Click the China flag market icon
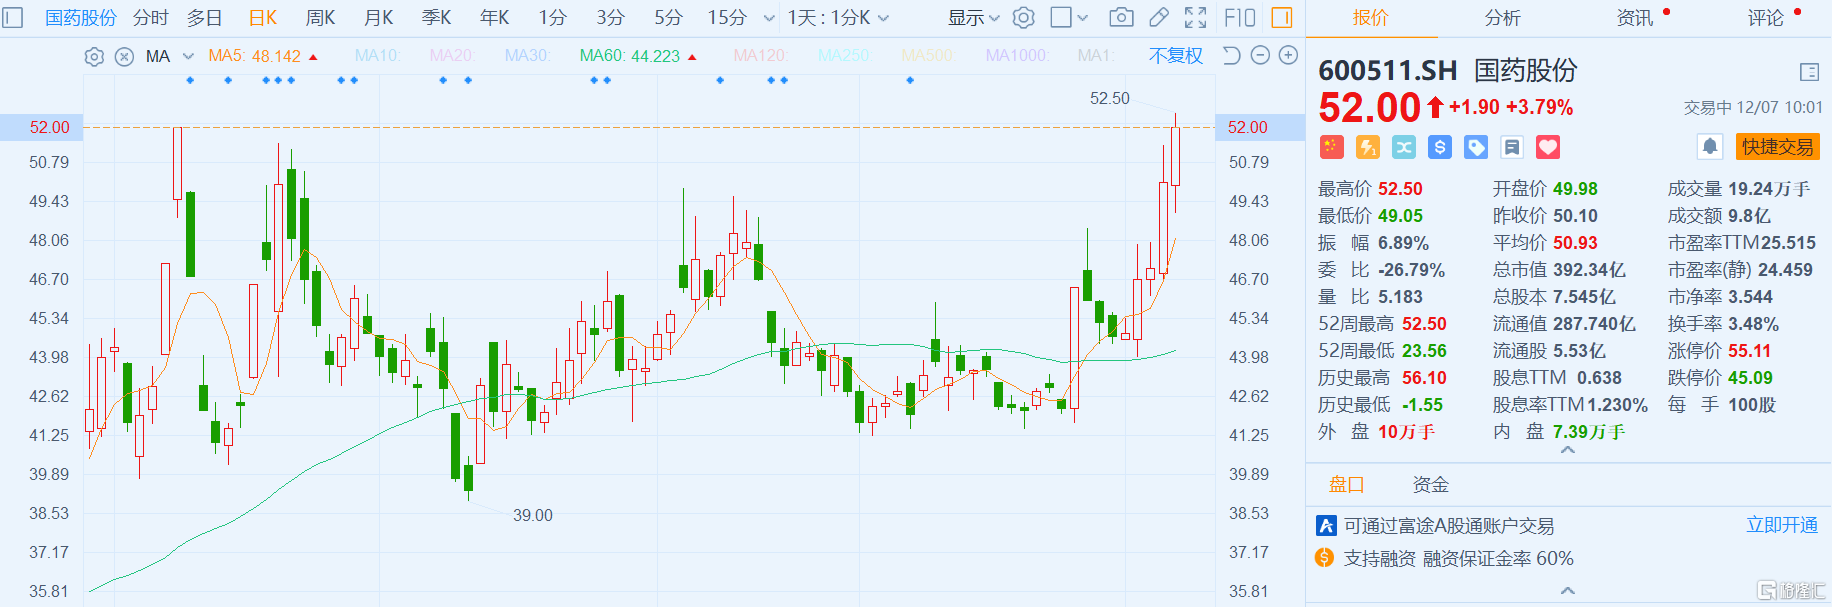 pyautogui.click(x=1331, y=148)
